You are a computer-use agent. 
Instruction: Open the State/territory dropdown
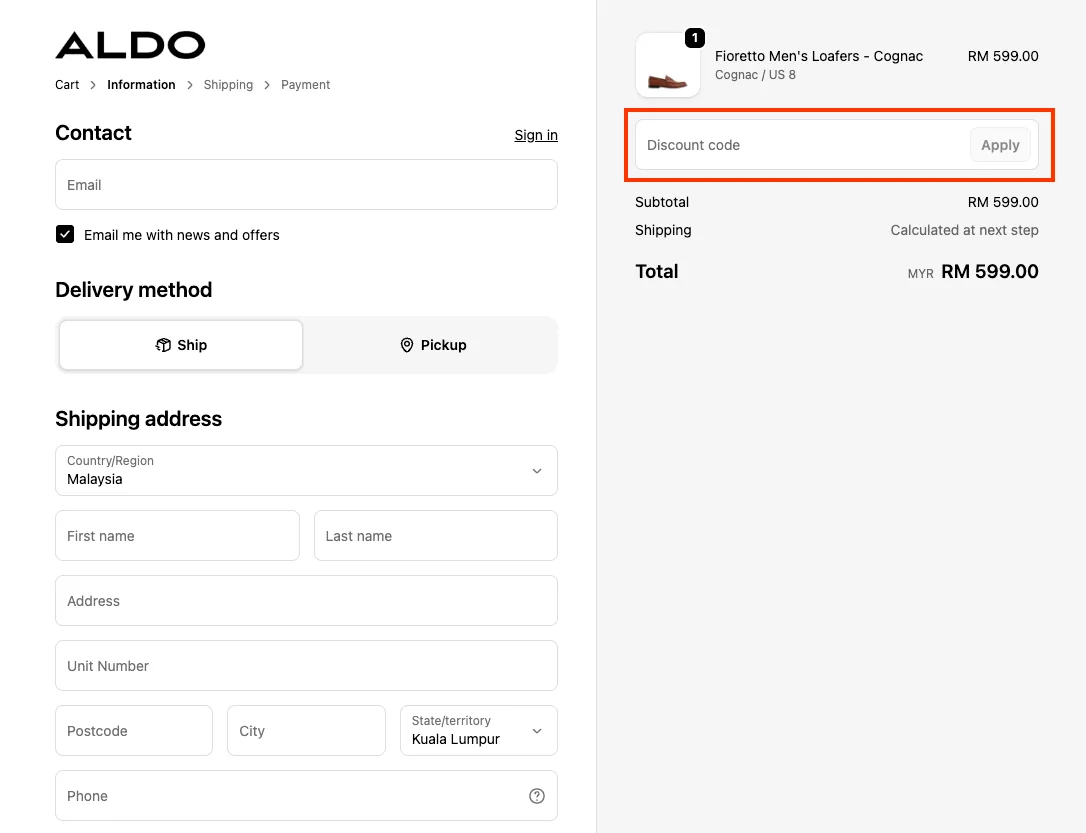coord(479,731)
